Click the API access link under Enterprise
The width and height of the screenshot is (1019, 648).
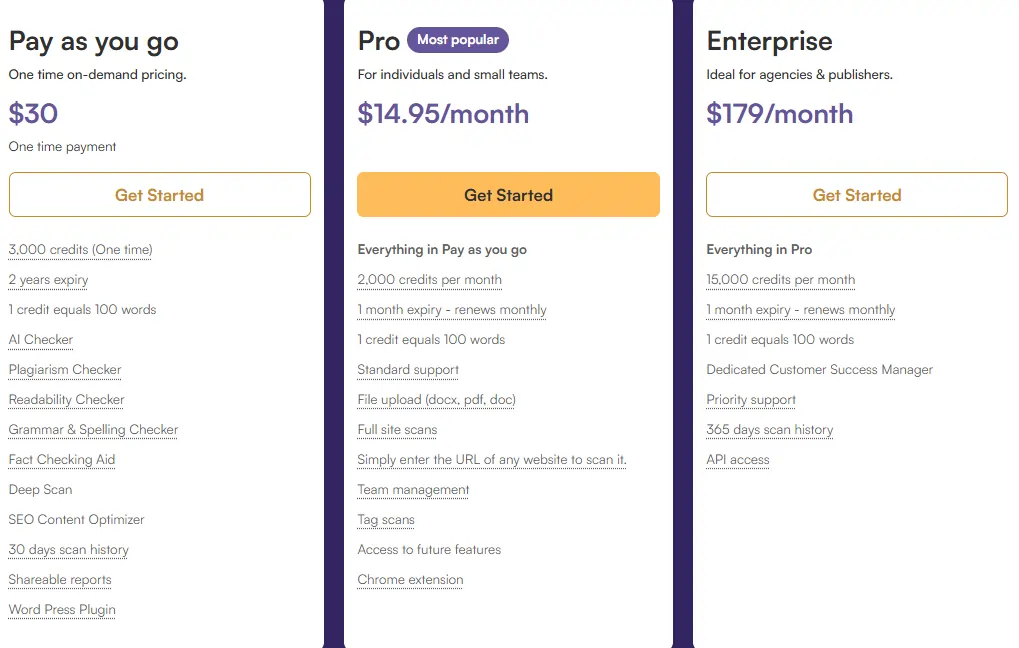click(x=737, y=460)
